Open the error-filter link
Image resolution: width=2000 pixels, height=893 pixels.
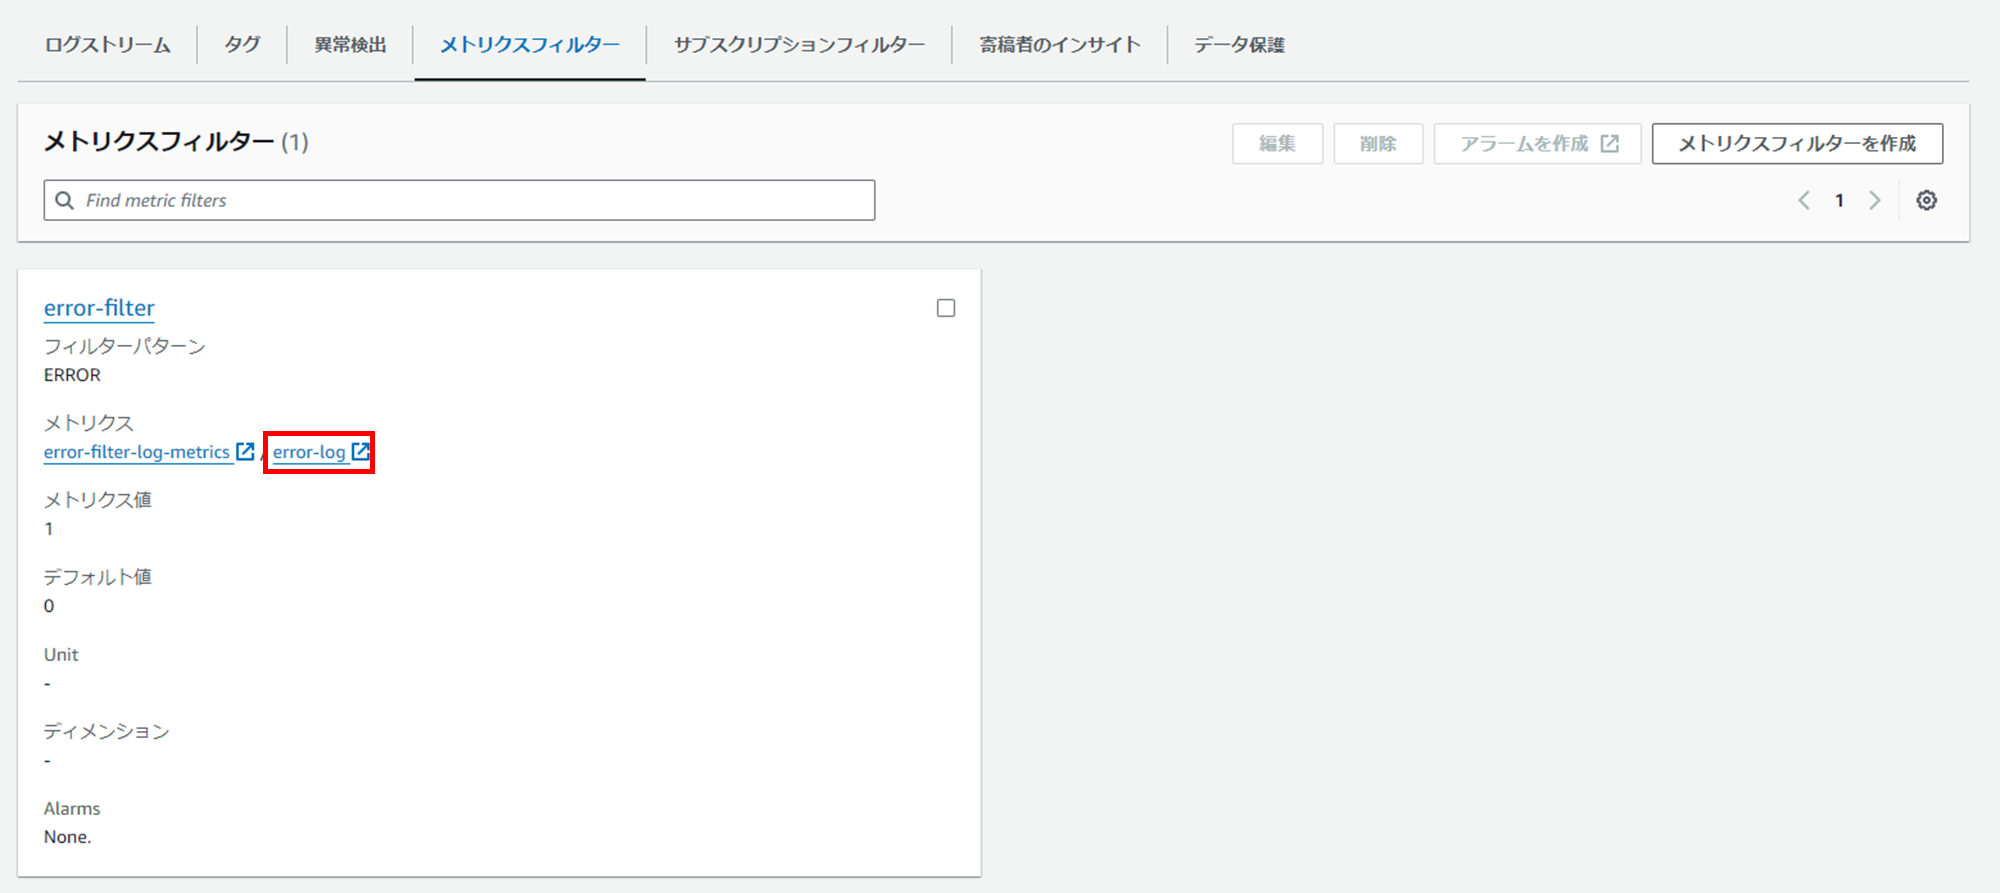pyautogui.click(x=99, y=308)
